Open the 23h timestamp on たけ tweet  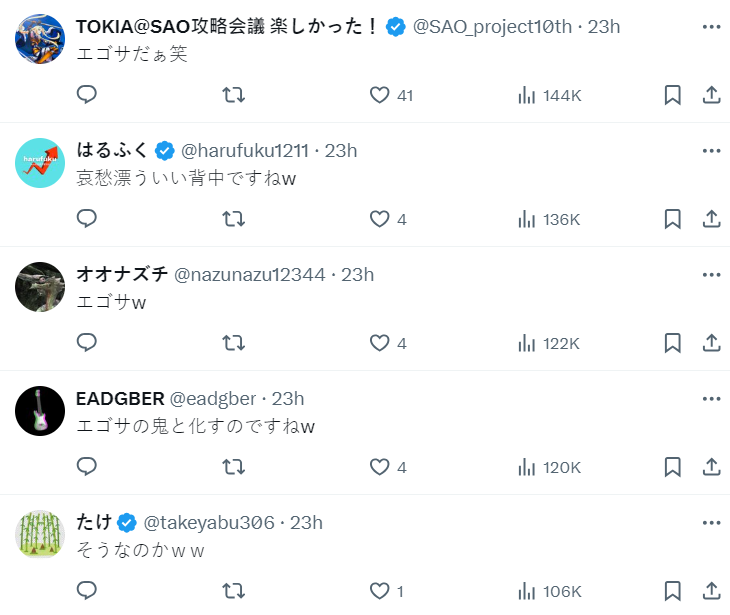click(306, 523)
